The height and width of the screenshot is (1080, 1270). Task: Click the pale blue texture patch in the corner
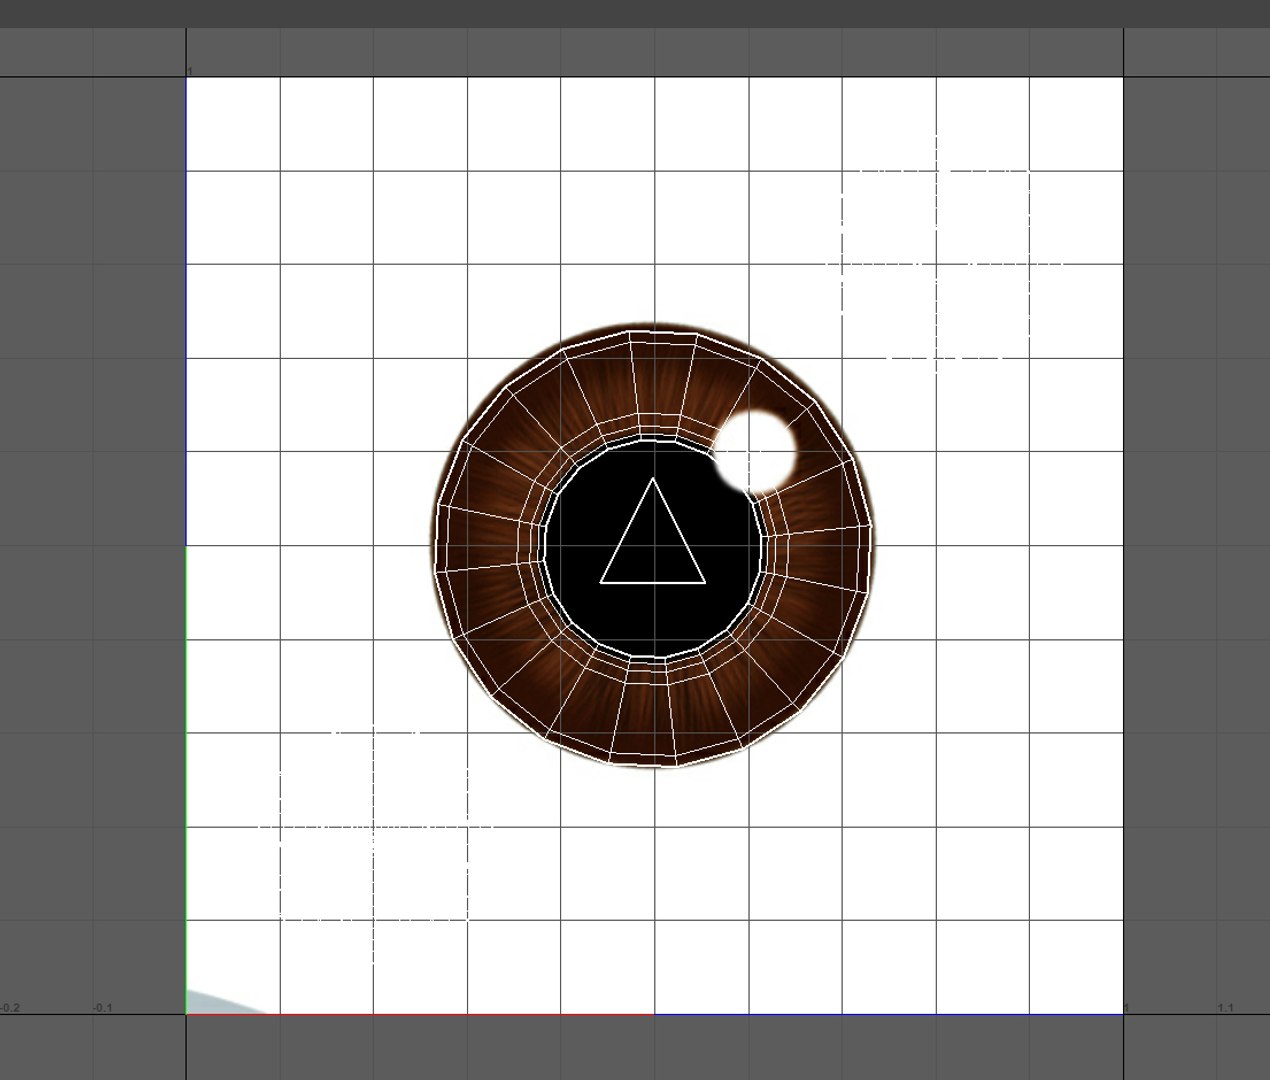pos(222,1002)
